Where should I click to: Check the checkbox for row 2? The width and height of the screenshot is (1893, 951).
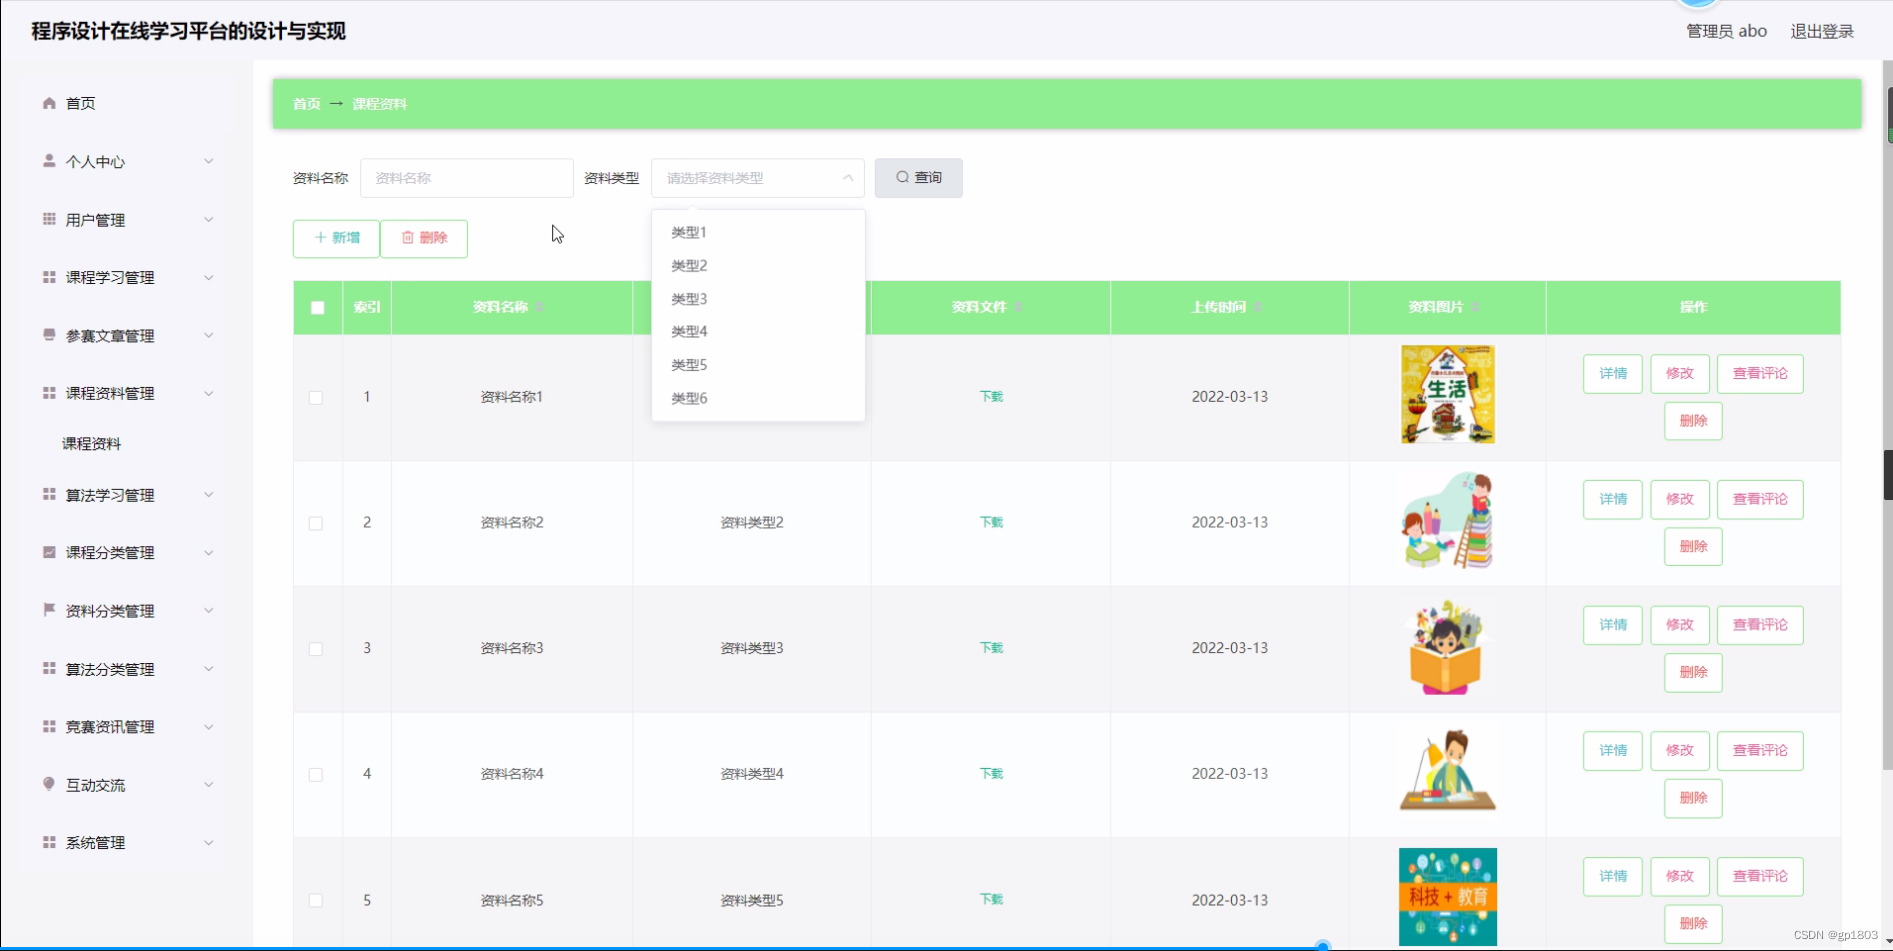pyautogui.click(x=317, y=523)
